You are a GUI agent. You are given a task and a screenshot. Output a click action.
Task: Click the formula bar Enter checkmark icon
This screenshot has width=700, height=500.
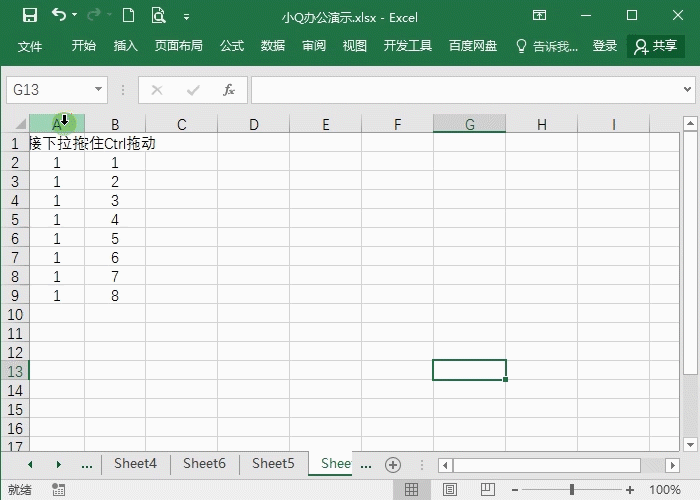[x=193, y=90]
